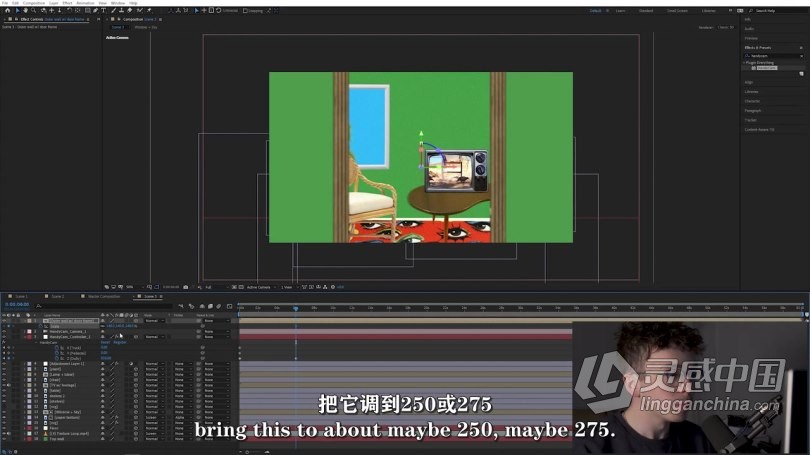Click label color swatch of Top wall layer
This screenshot has width=810, height=455.
coord(29,439)
